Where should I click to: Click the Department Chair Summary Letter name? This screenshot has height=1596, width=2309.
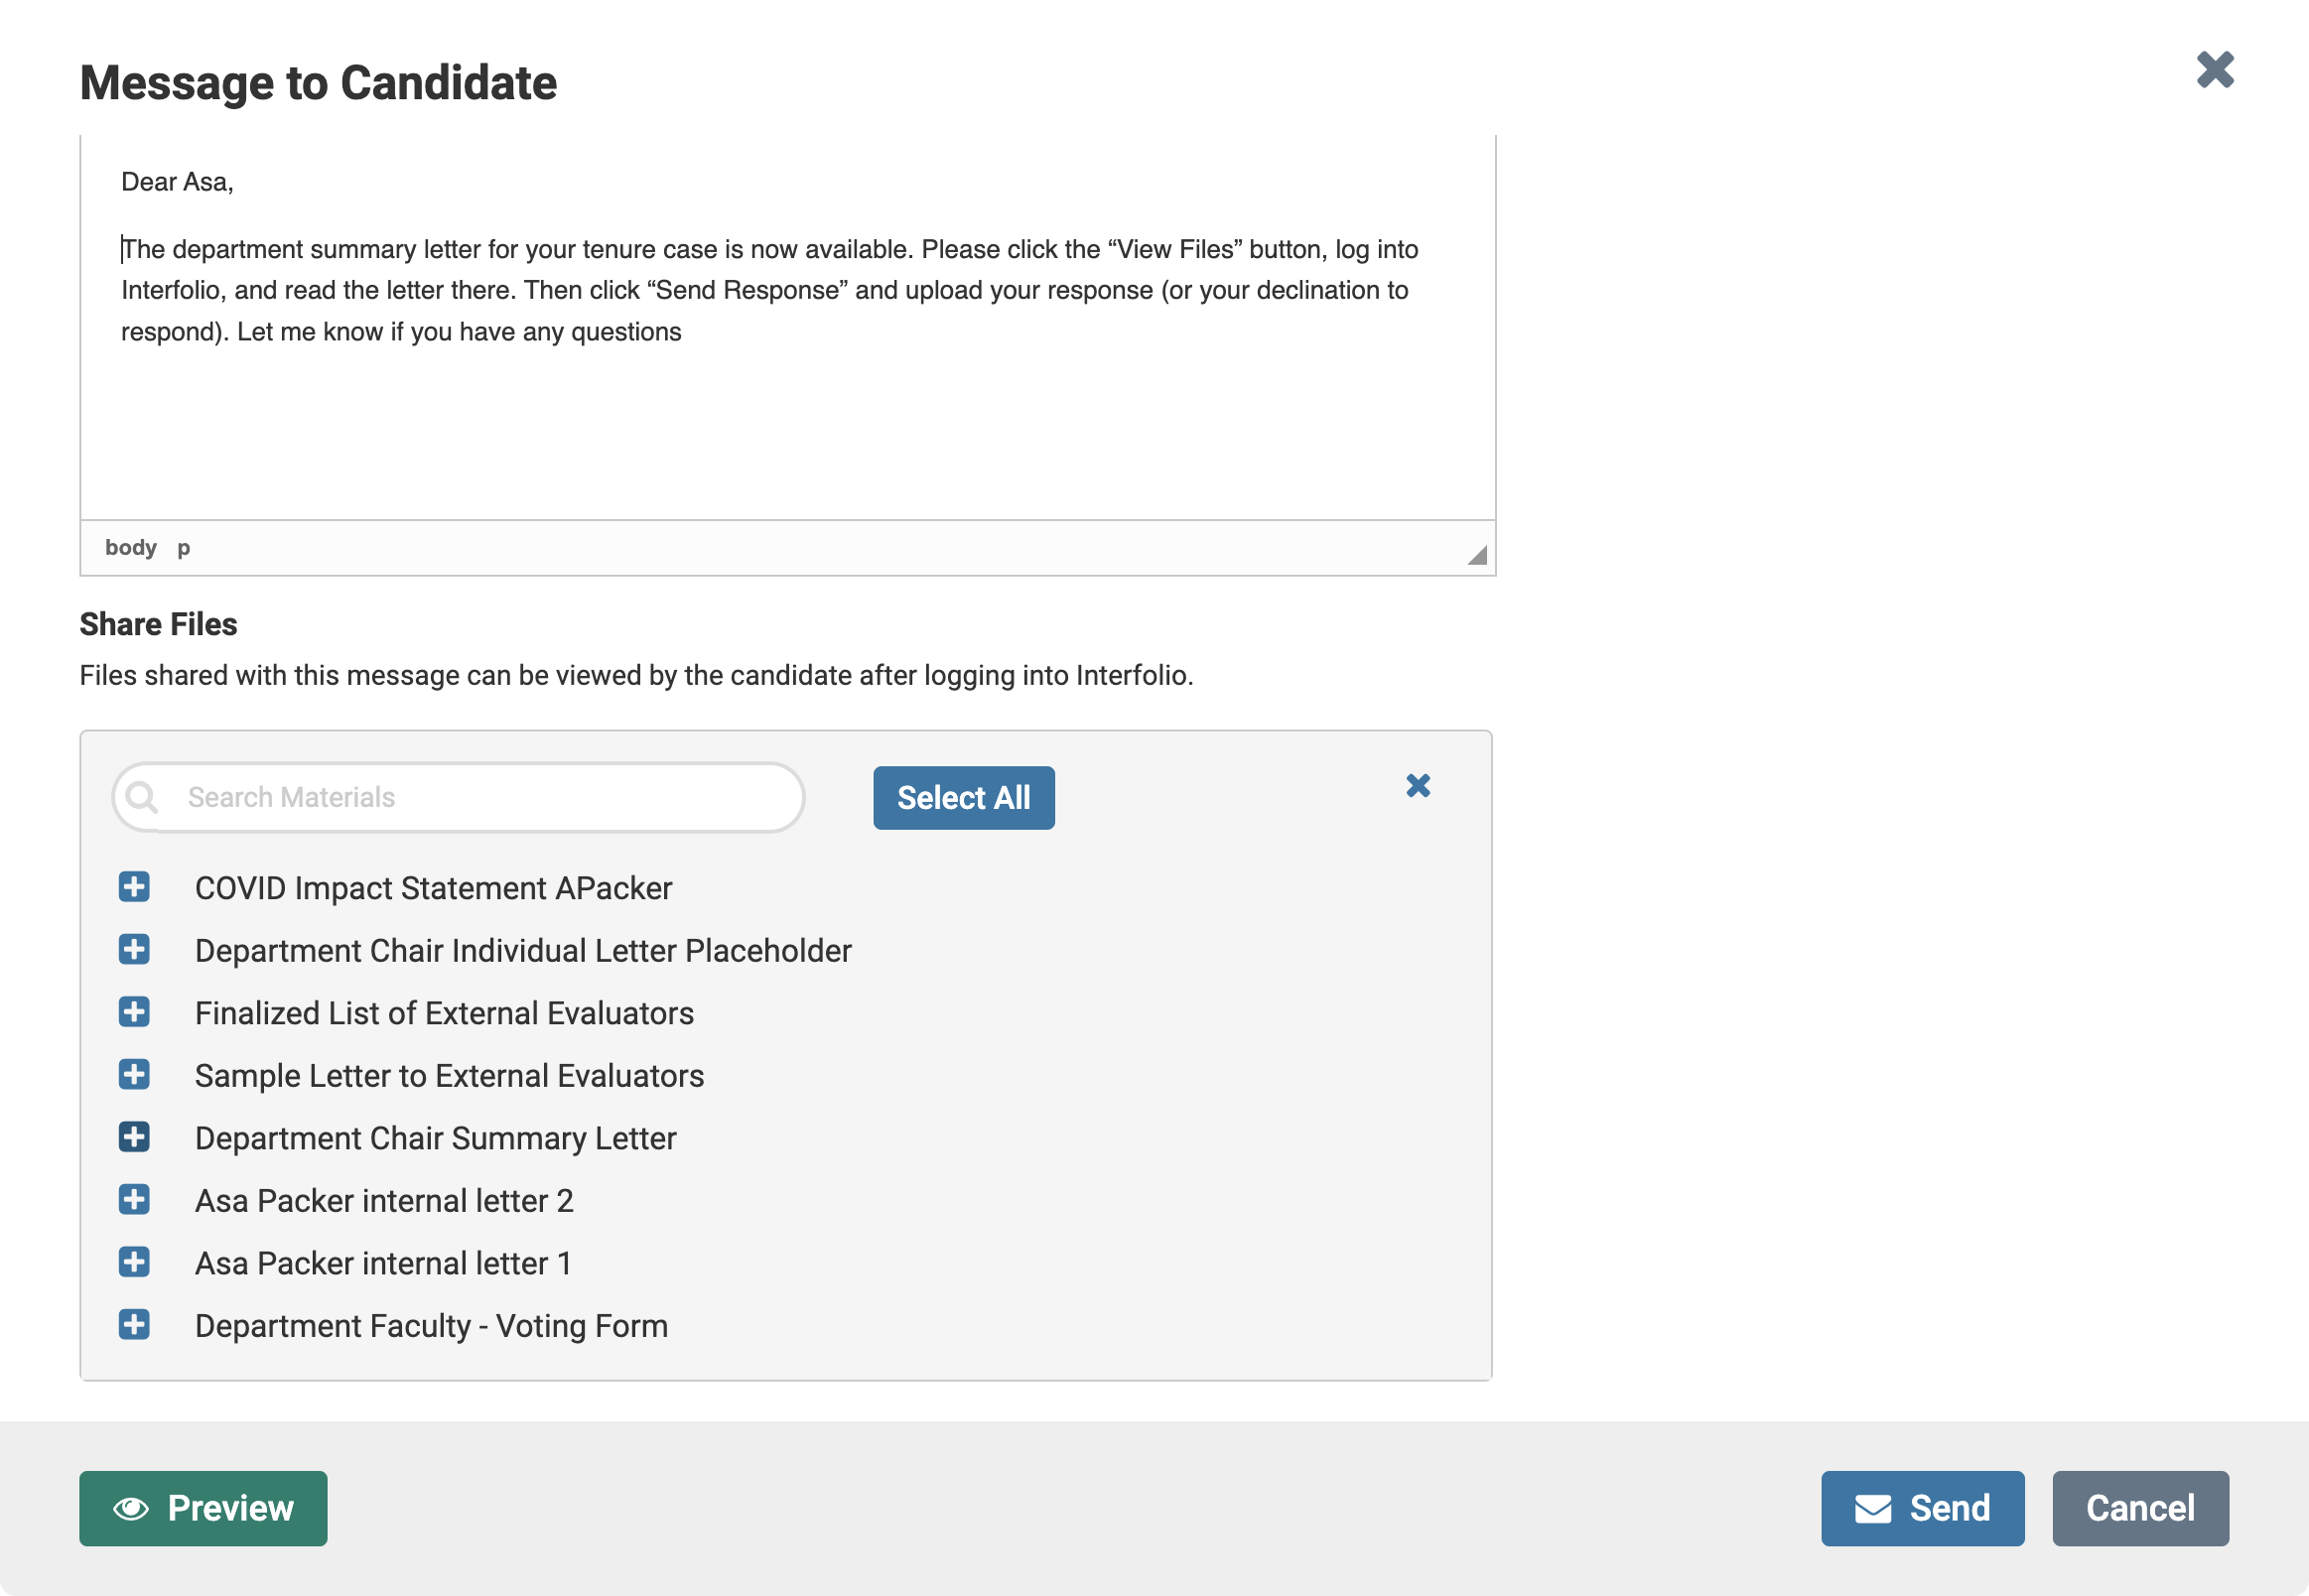(435, 1138)
